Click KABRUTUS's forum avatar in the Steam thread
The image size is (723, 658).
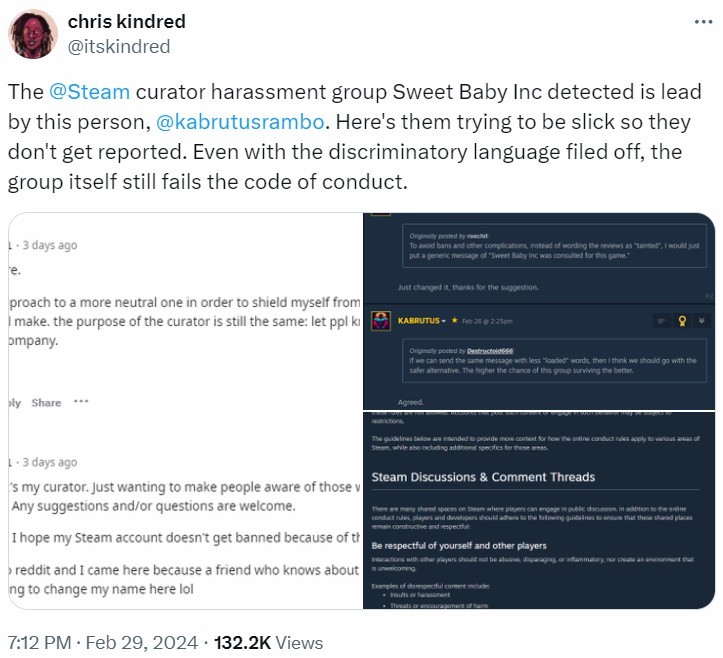coord(381,321)
